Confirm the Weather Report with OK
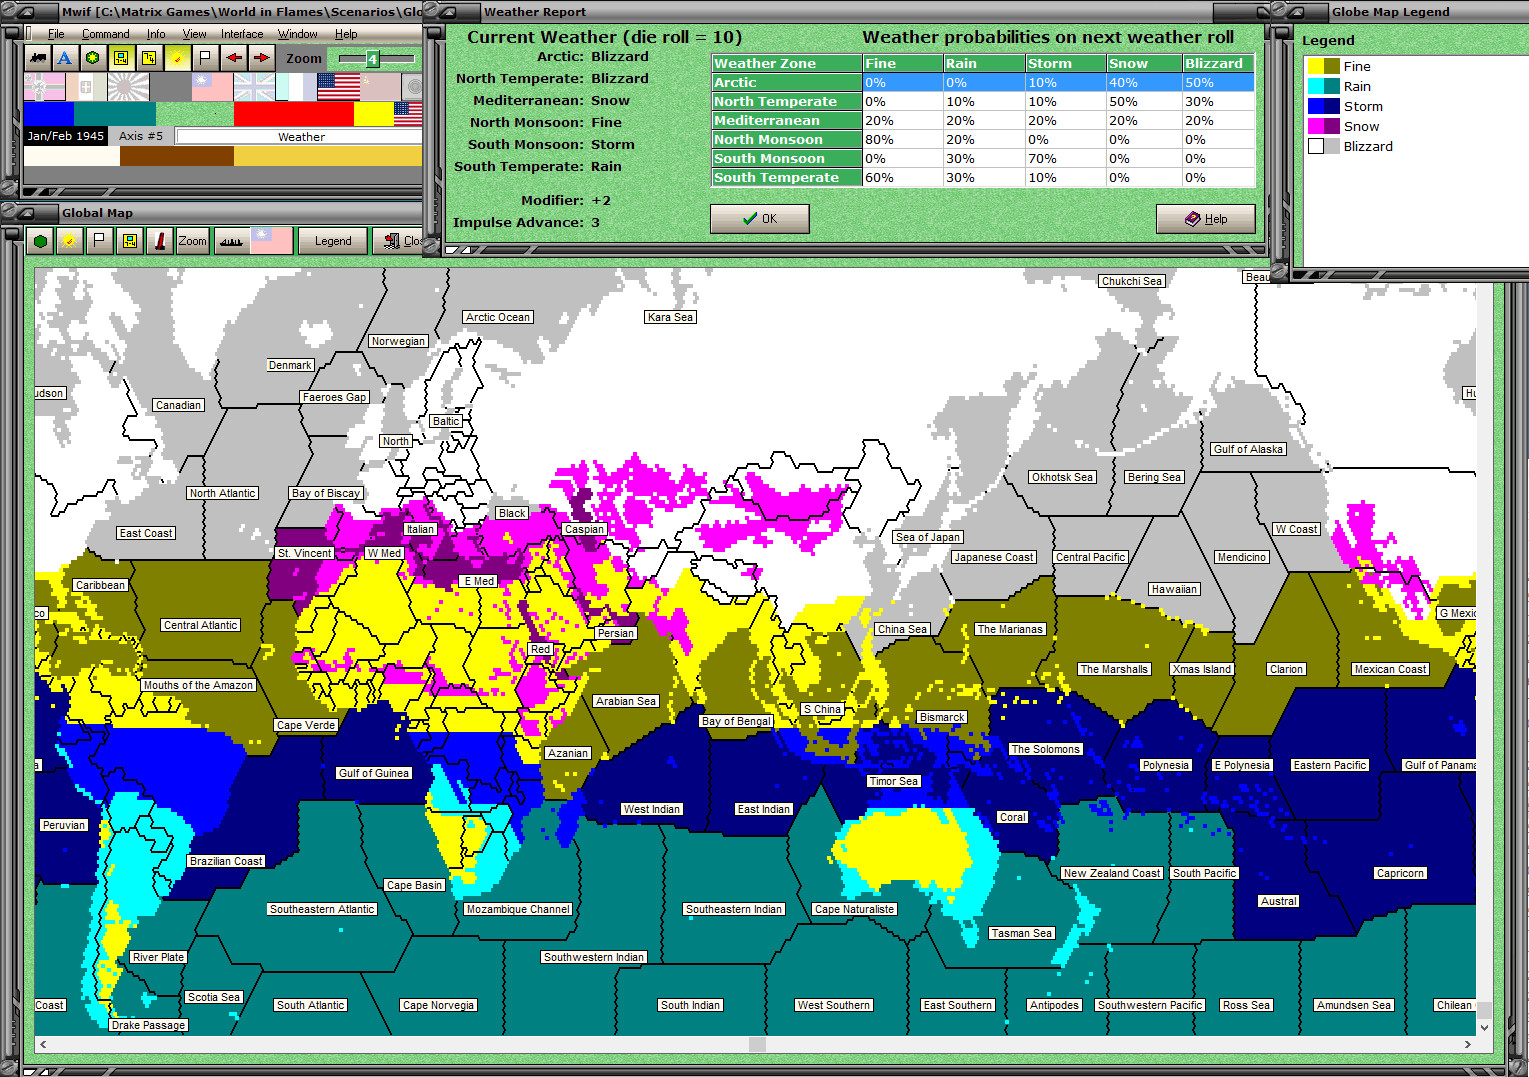 760,219
